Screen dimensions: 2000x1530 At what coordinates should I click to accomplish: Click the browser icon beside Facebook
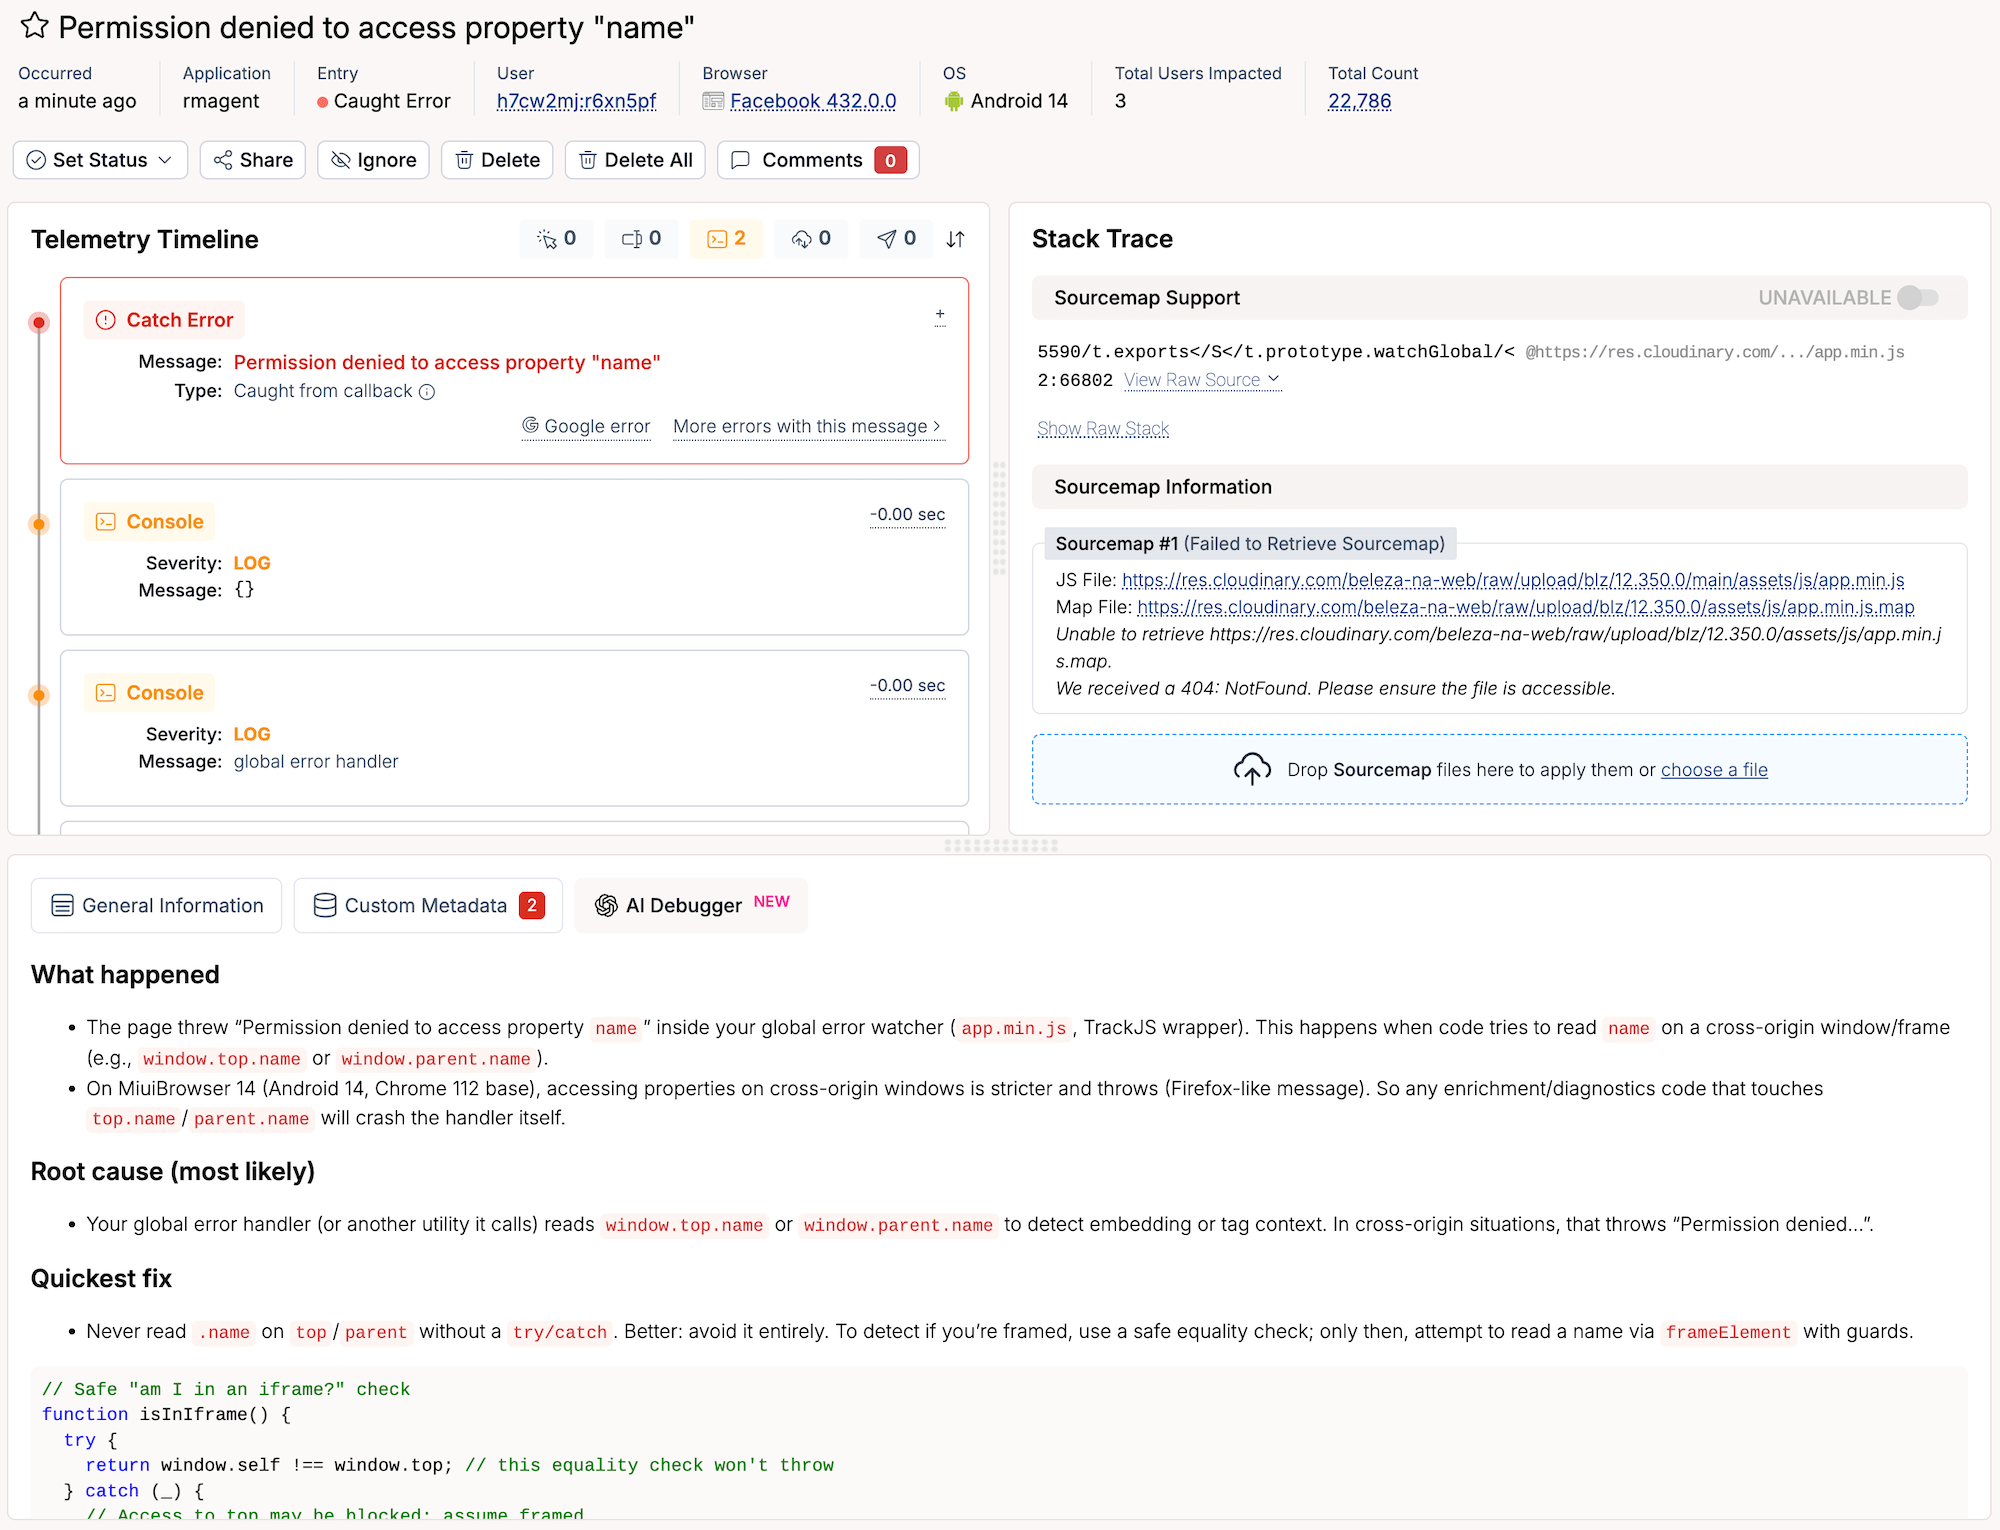coord(713,101)
